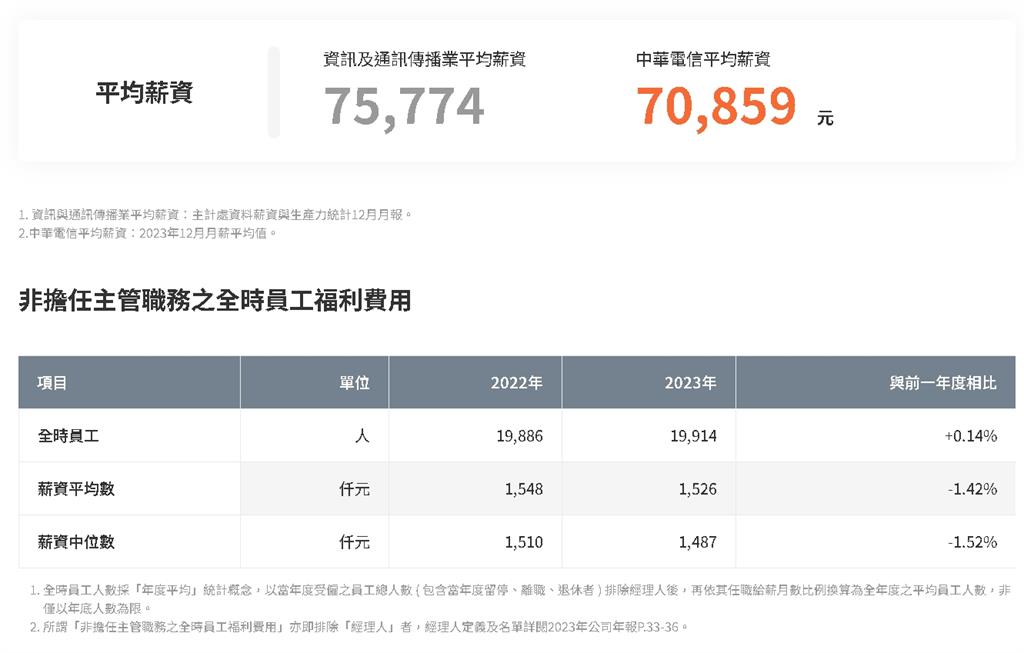Click the 75,774 industry average figure
The width and height of the screenshot is (1024, 653).
click(404, 106)
